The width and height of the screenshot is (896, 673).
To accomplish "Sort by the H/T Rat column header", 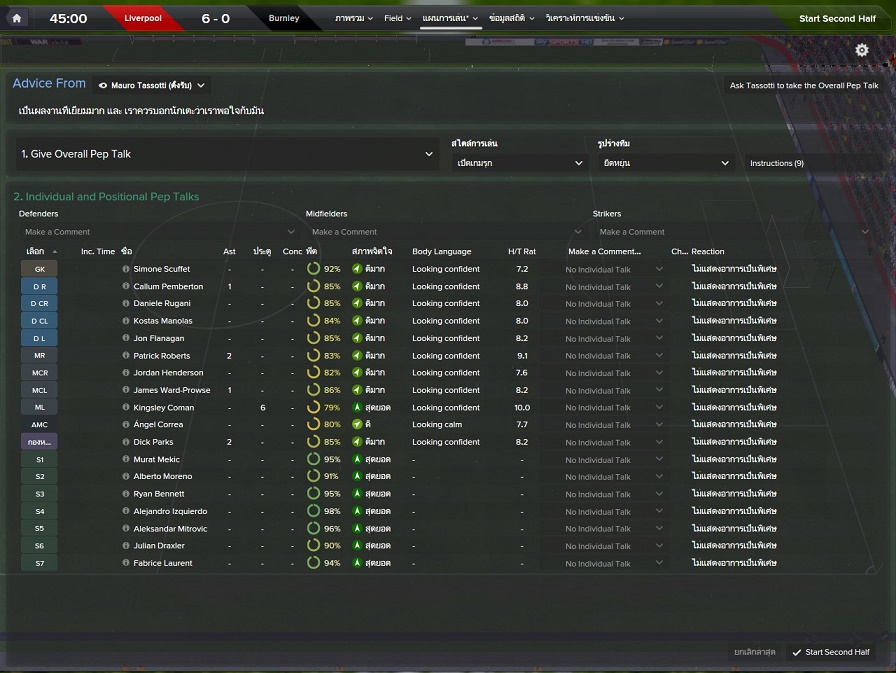I will [x=522, y=251].
